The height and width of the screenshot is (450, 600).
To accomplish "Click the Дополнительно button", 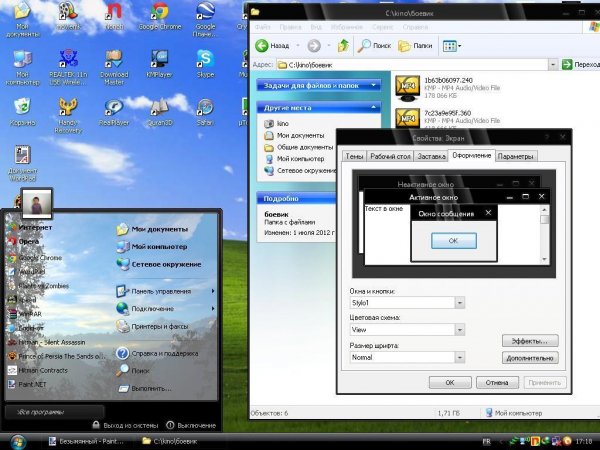I will [530, 358].
